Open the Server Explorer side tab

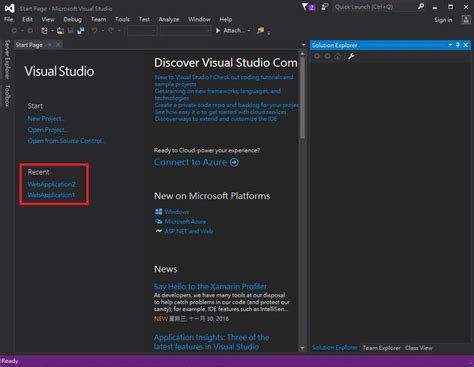click(7, 59)
